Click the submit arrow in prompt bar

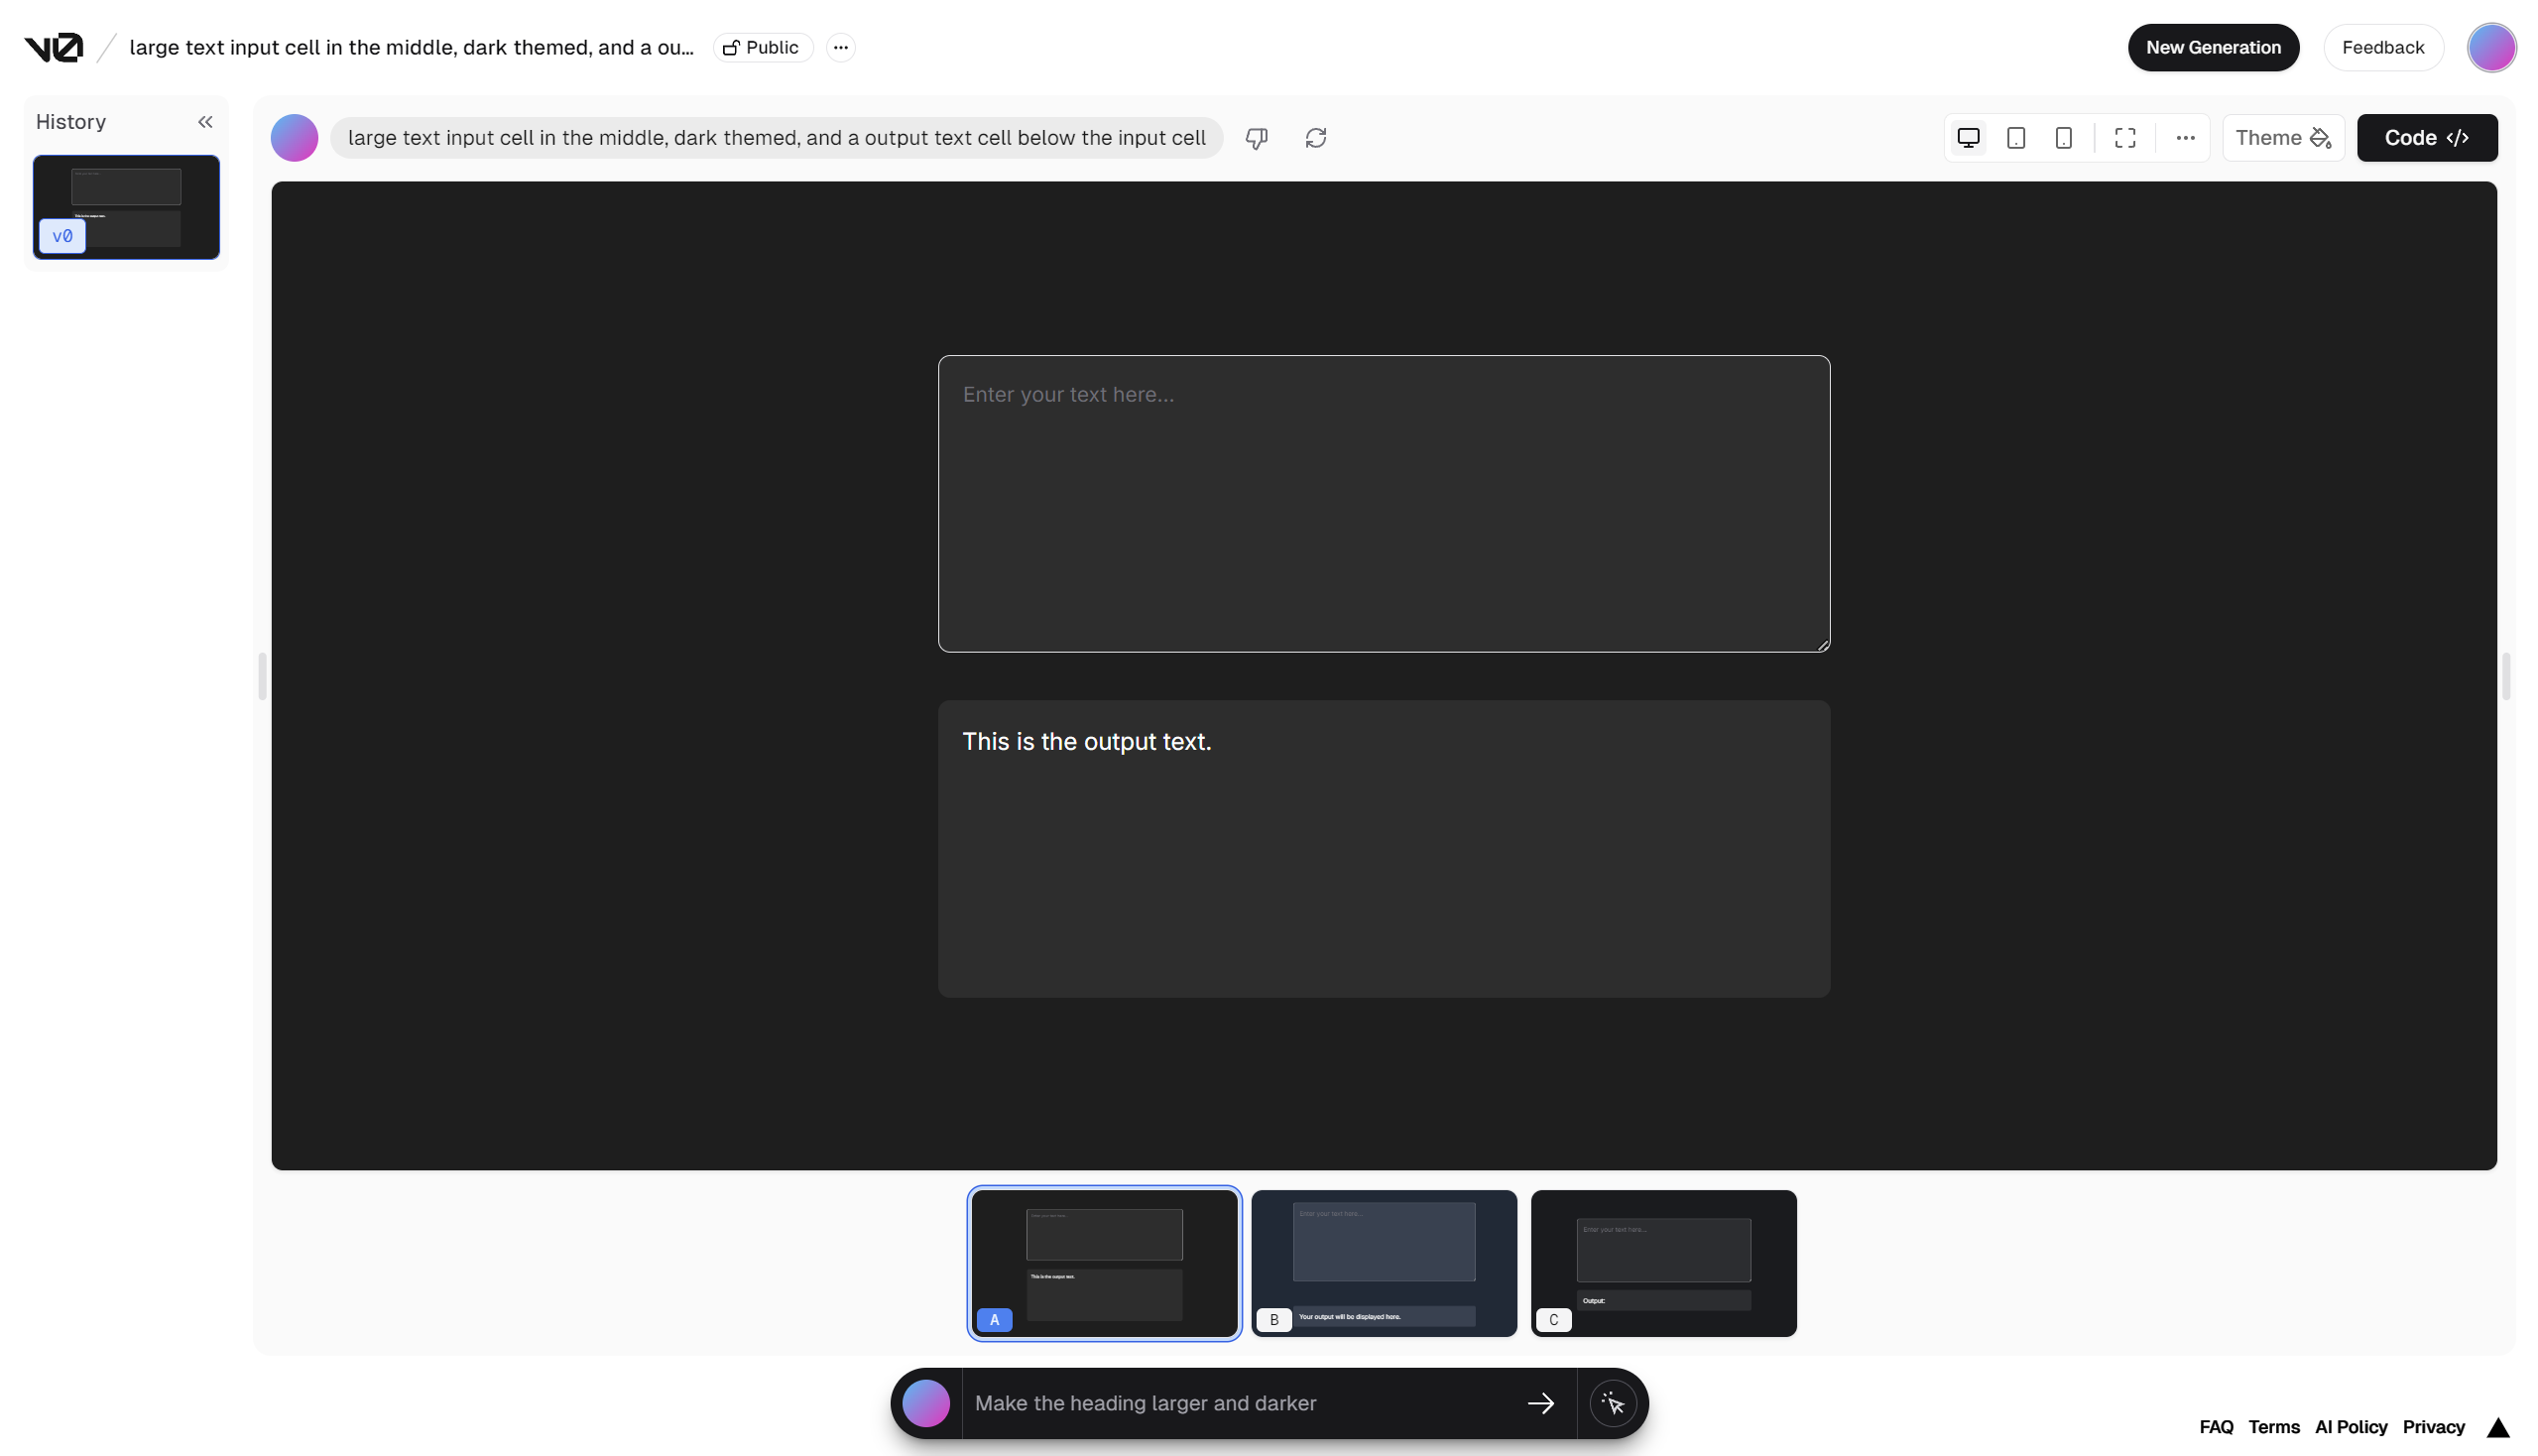pyautogui.click(x=1540, y=1403)
